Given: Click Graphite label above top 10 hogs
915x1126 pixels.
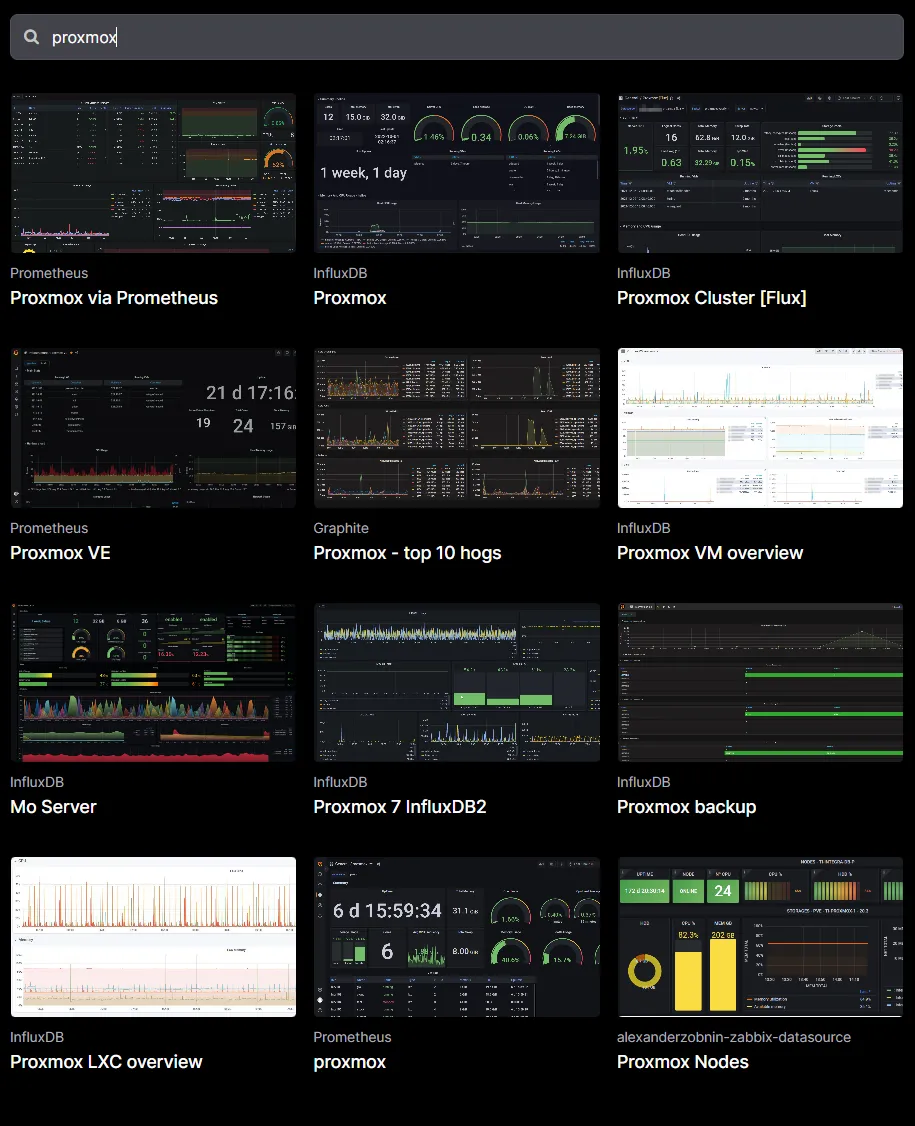Looking at the screenshot, I should [x=341, y=528].
